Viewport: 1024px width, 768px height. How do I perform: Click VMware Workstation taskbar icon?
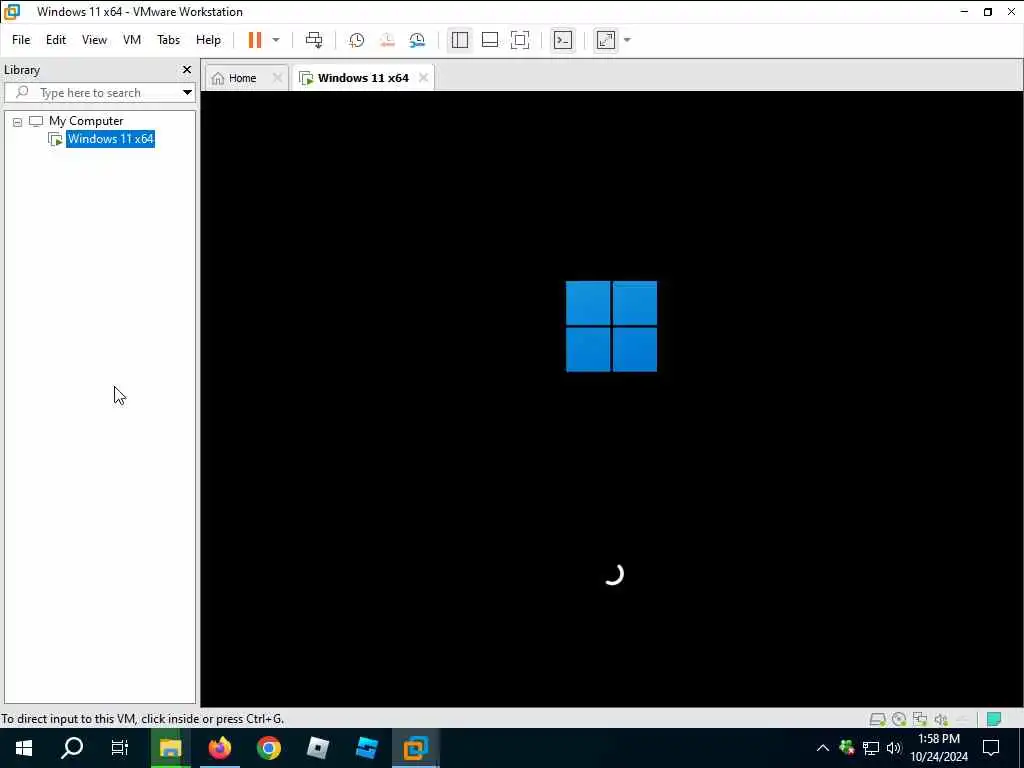[x=415, y=748]
